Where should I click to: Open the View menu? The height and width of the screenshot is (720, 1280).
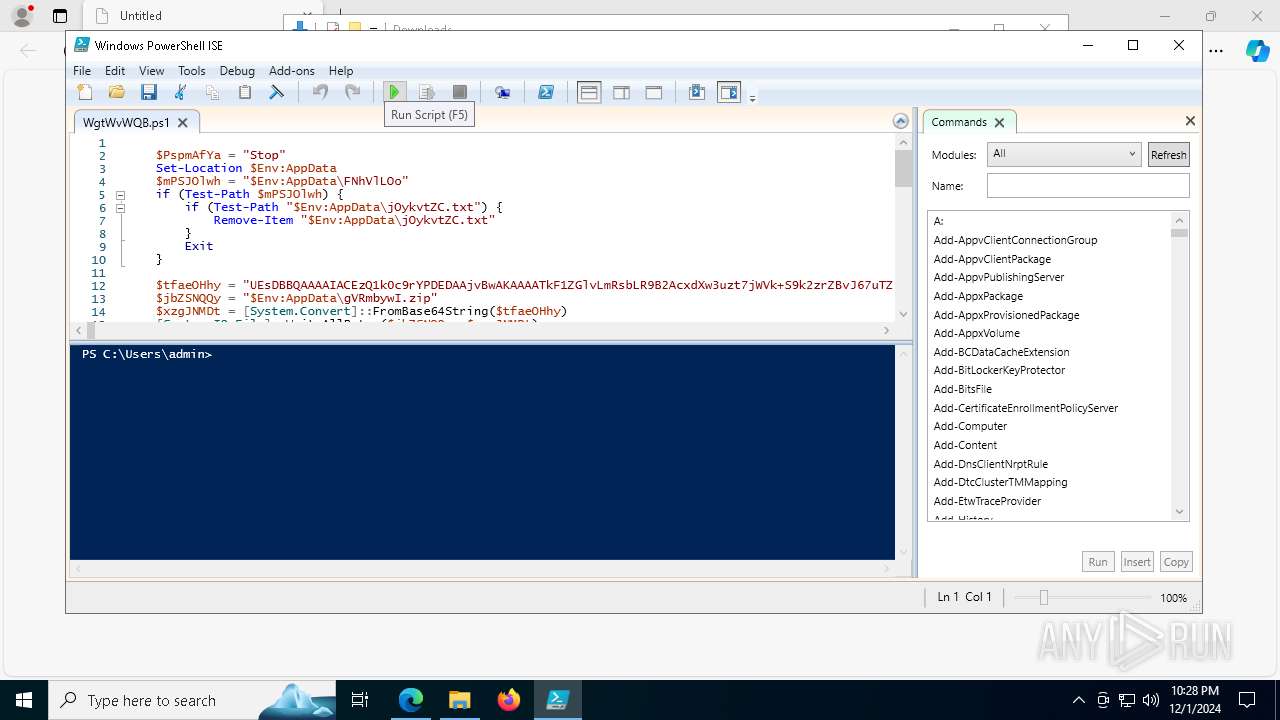pos(151,71)
